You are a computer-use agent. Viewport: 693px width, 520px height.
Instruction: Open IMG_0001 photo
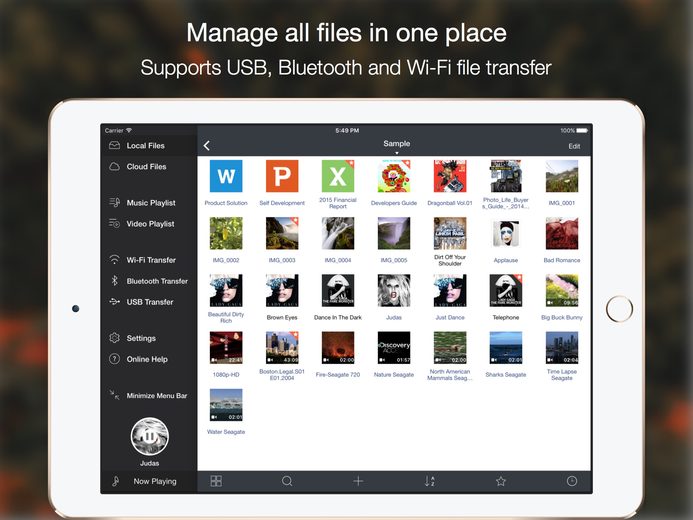(562, 176)
